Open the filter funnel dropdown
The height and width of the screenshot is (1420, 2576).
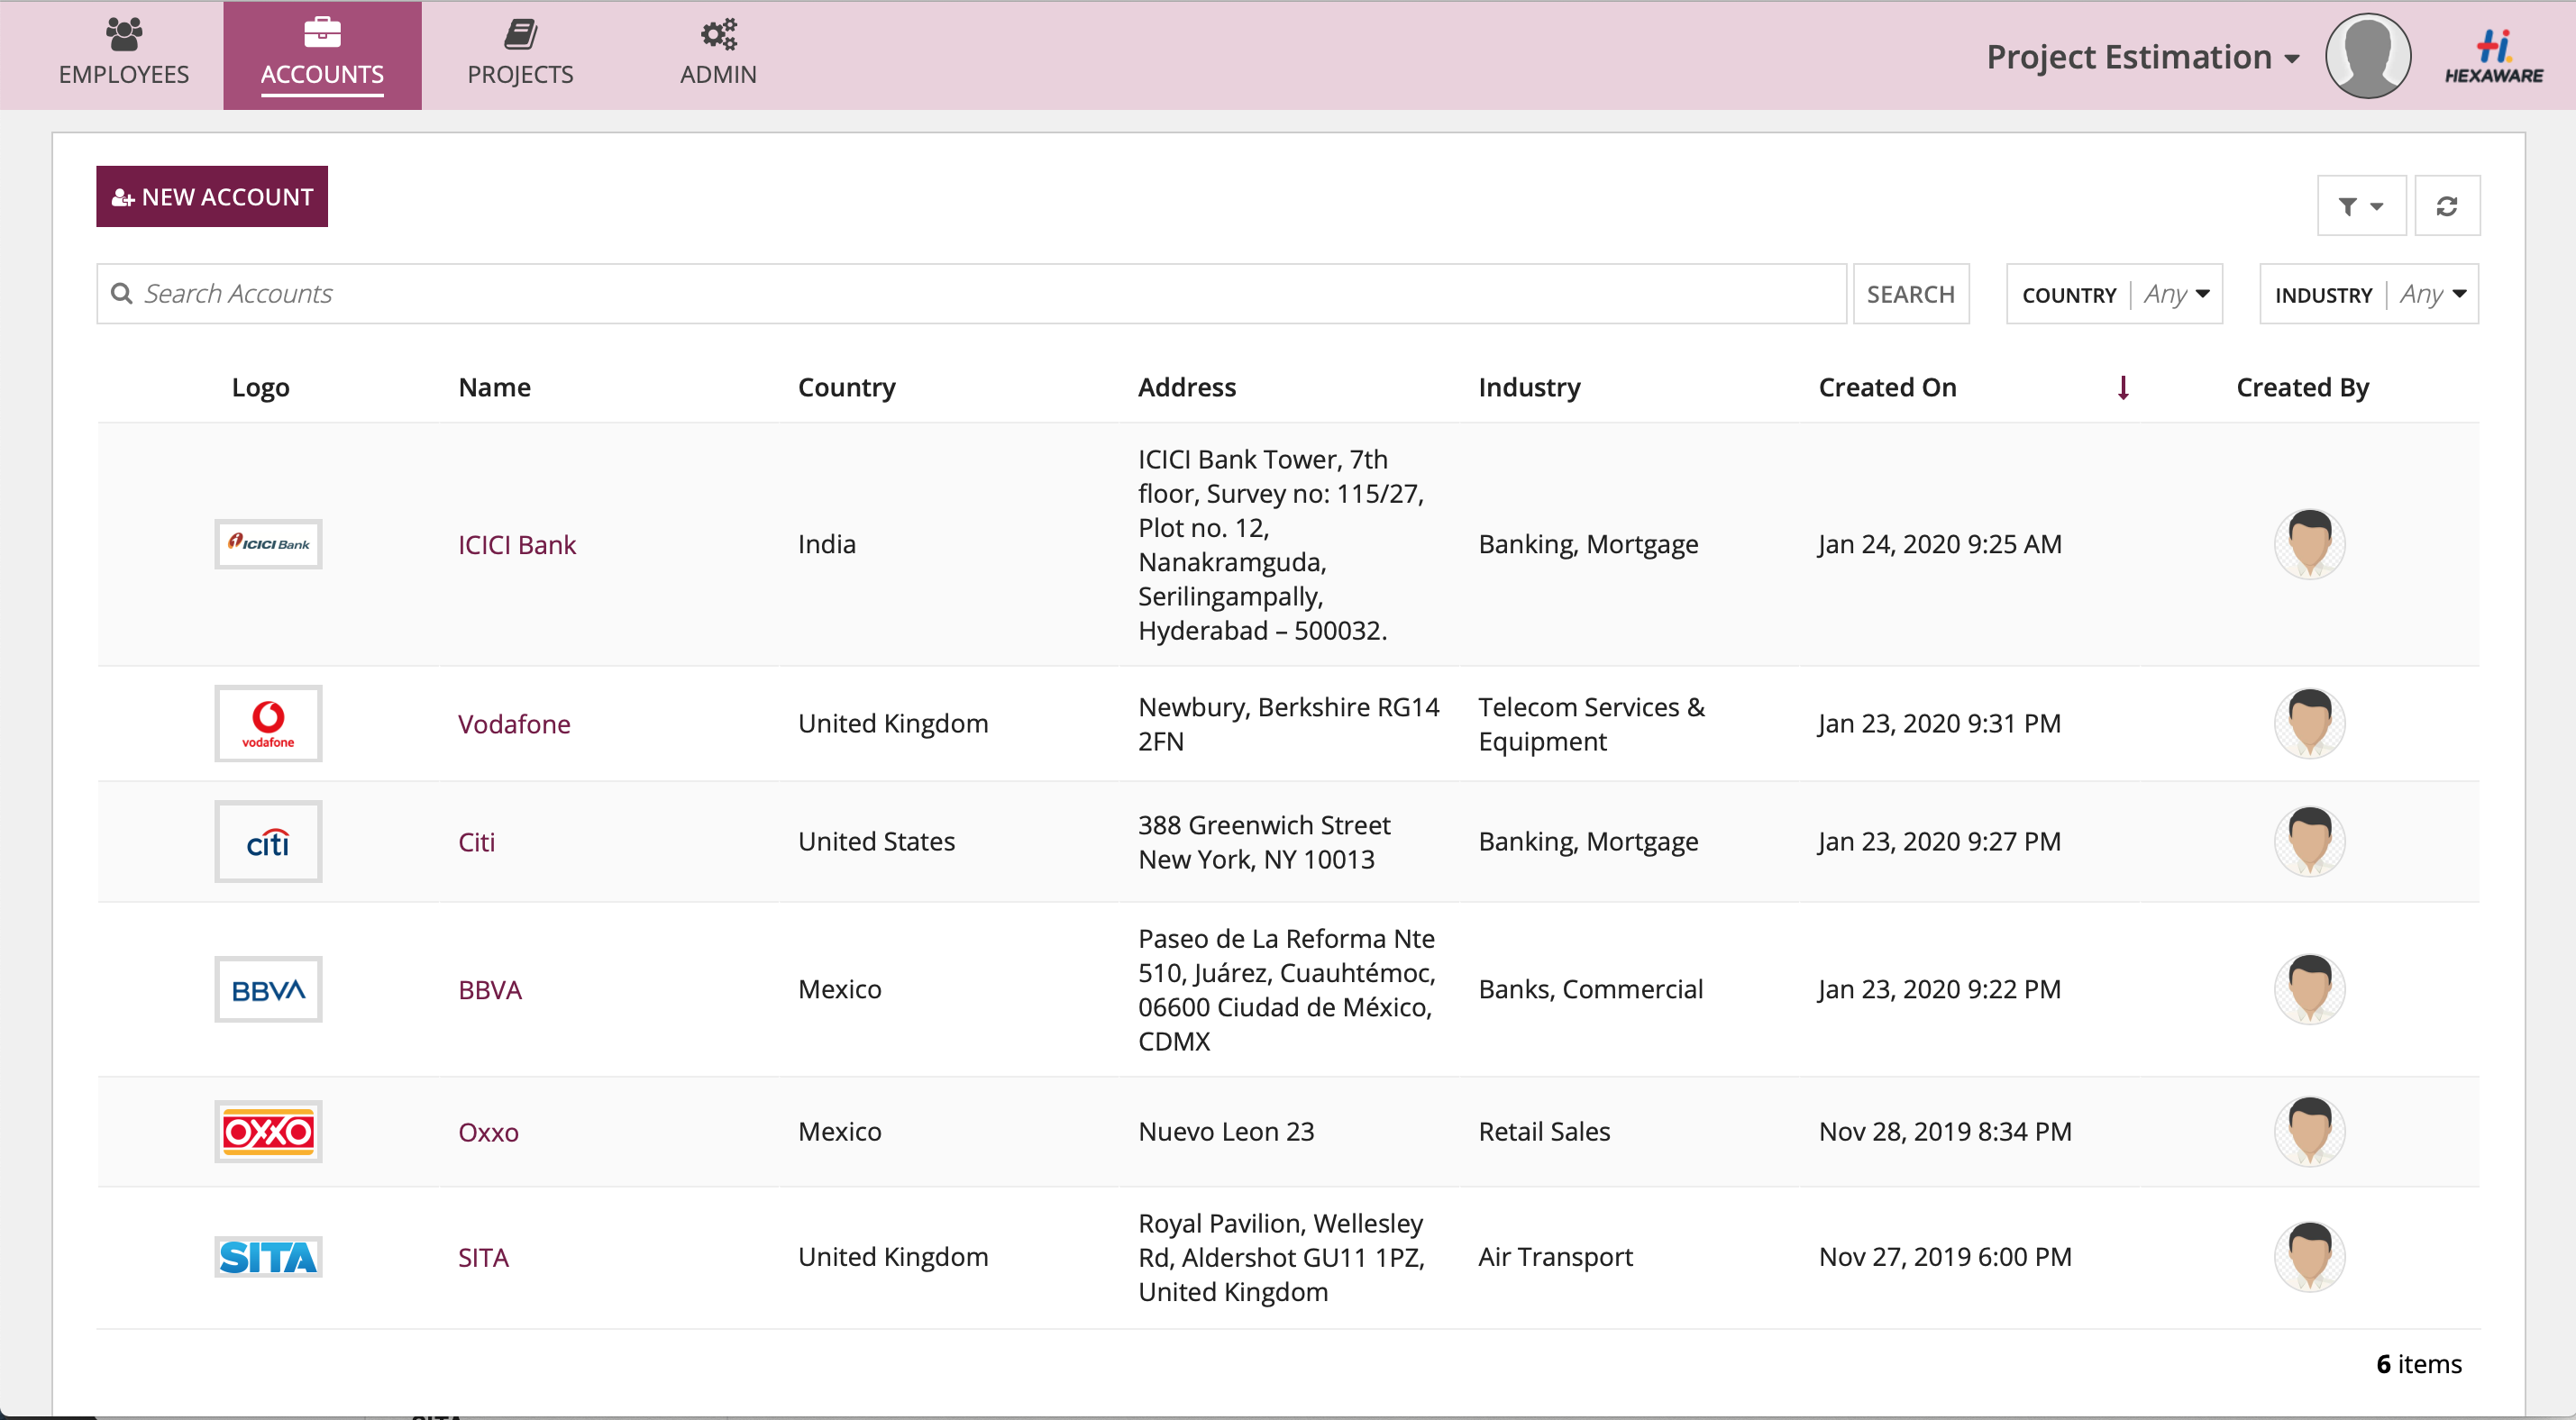point(2360,206)
